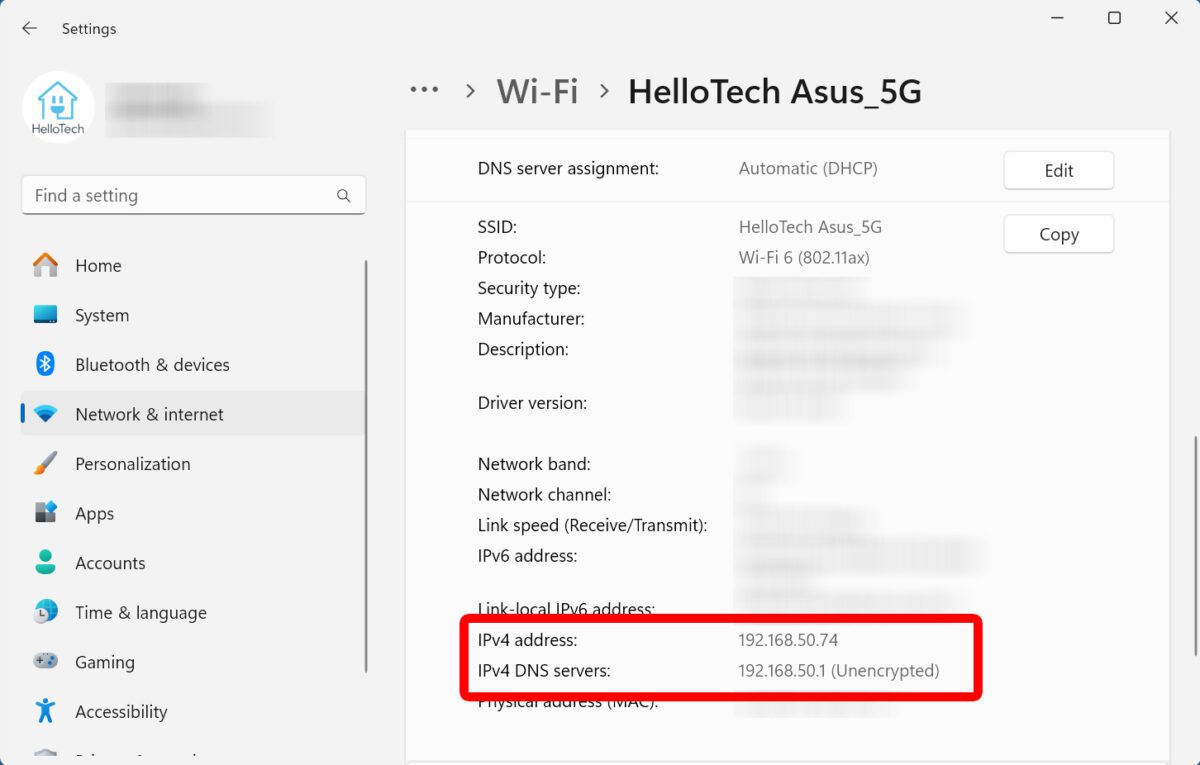The image size is (1200, 765).
Task: Open Personalization via its brush icon
Action: (45, 463)
